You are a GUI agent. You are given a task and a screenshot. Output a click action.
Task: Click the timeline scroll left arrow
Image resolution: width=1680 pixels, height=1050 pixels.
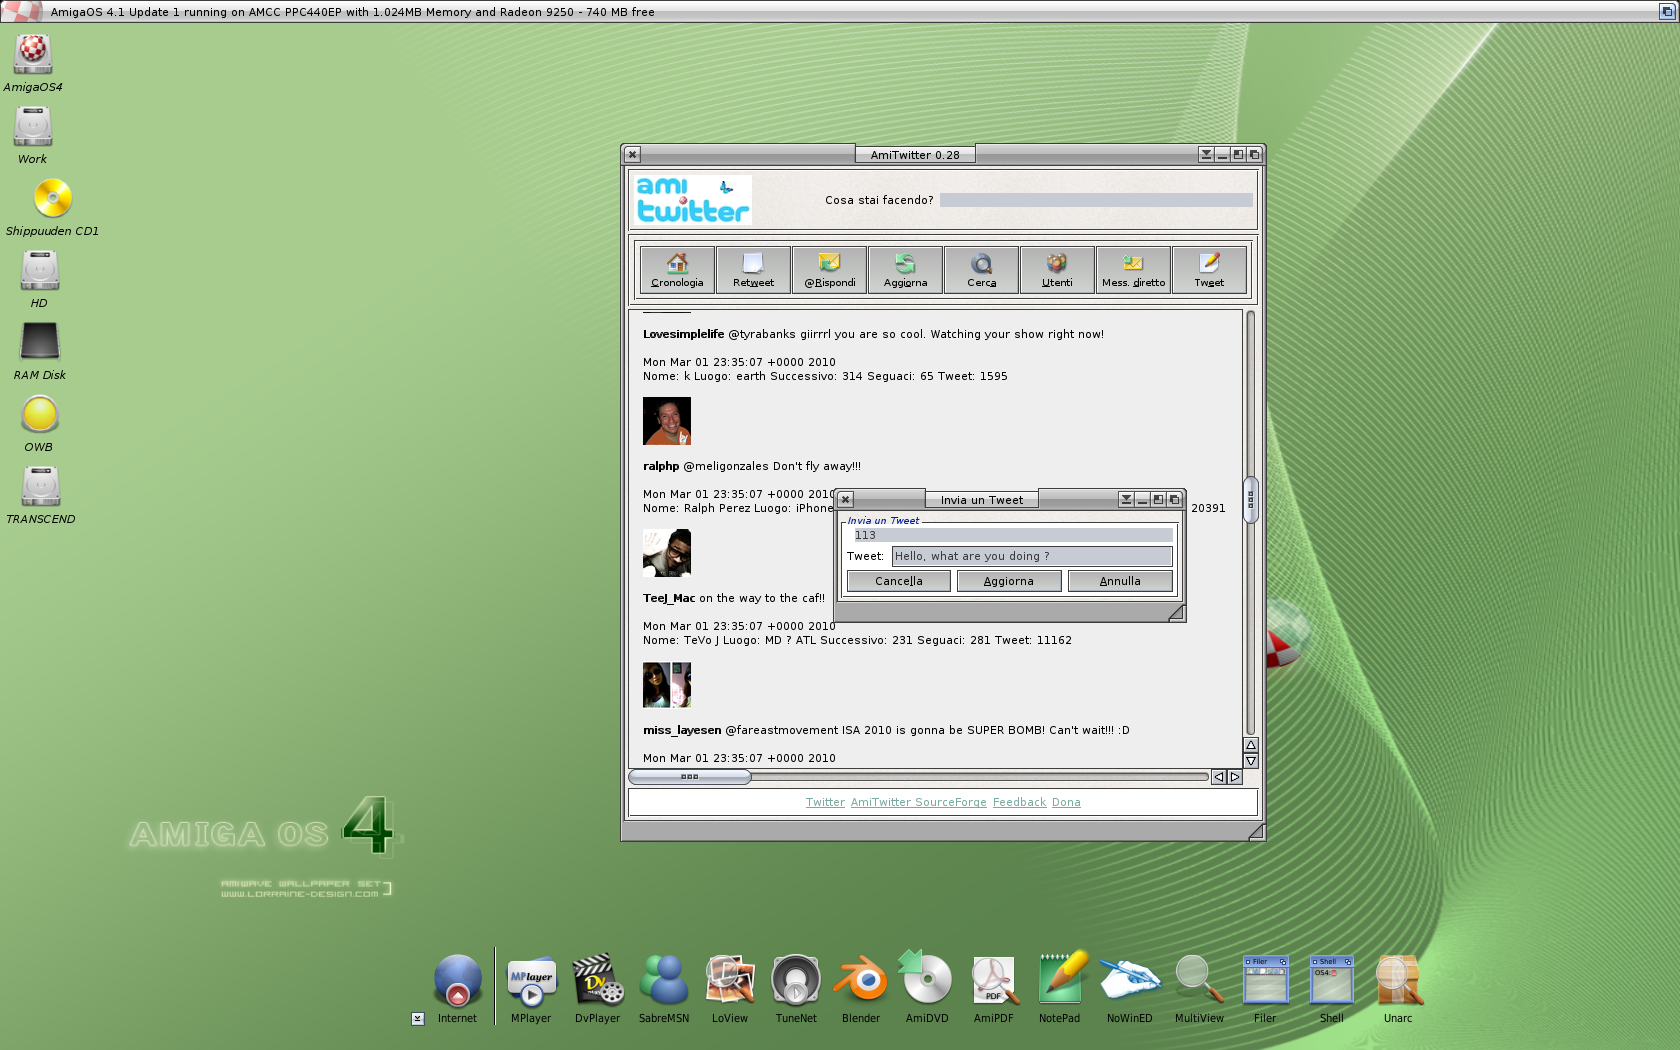pyautogui.click(x=1218, y=777)
